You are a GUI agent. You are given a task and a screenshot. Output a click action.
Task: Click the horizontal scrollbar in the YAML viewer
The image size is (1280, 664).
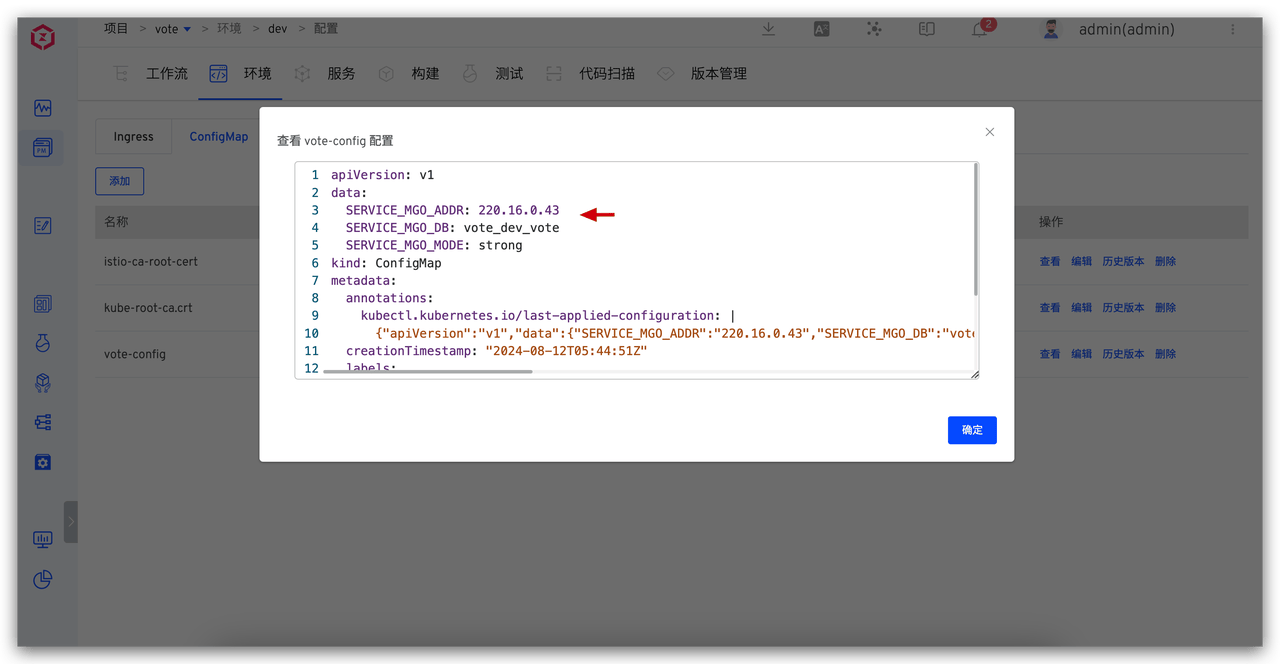click(x=430, y=372)
